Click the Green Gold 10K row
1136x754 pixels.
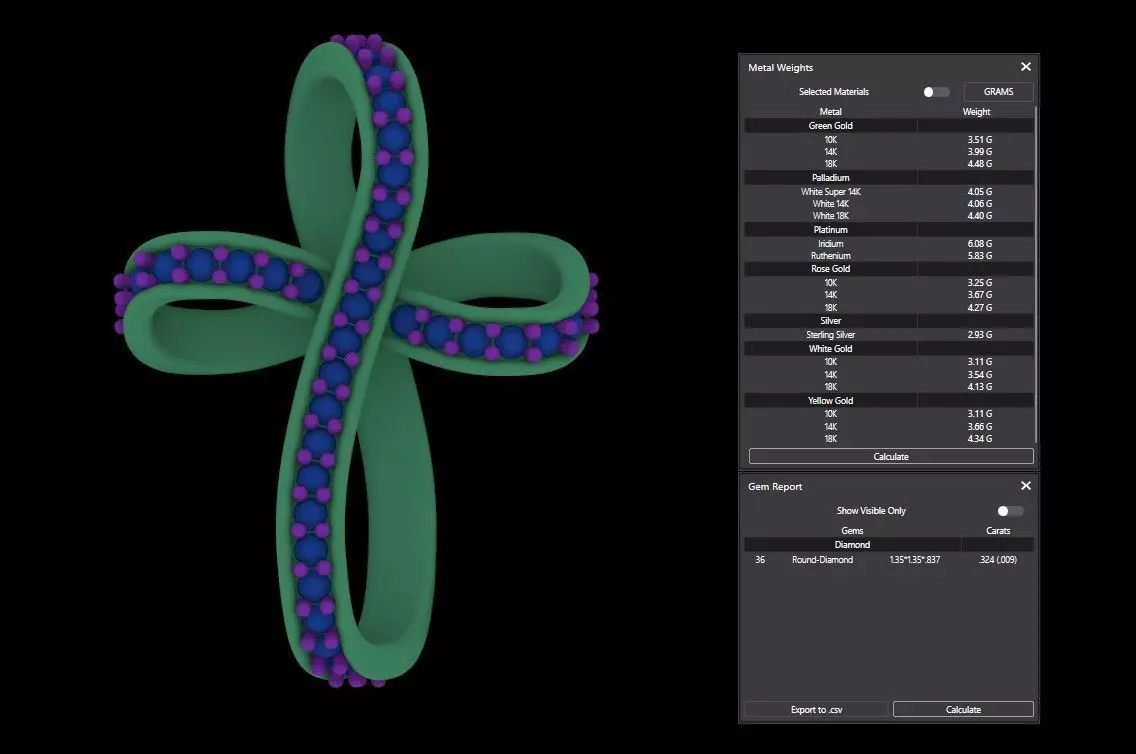coord(889,140)
